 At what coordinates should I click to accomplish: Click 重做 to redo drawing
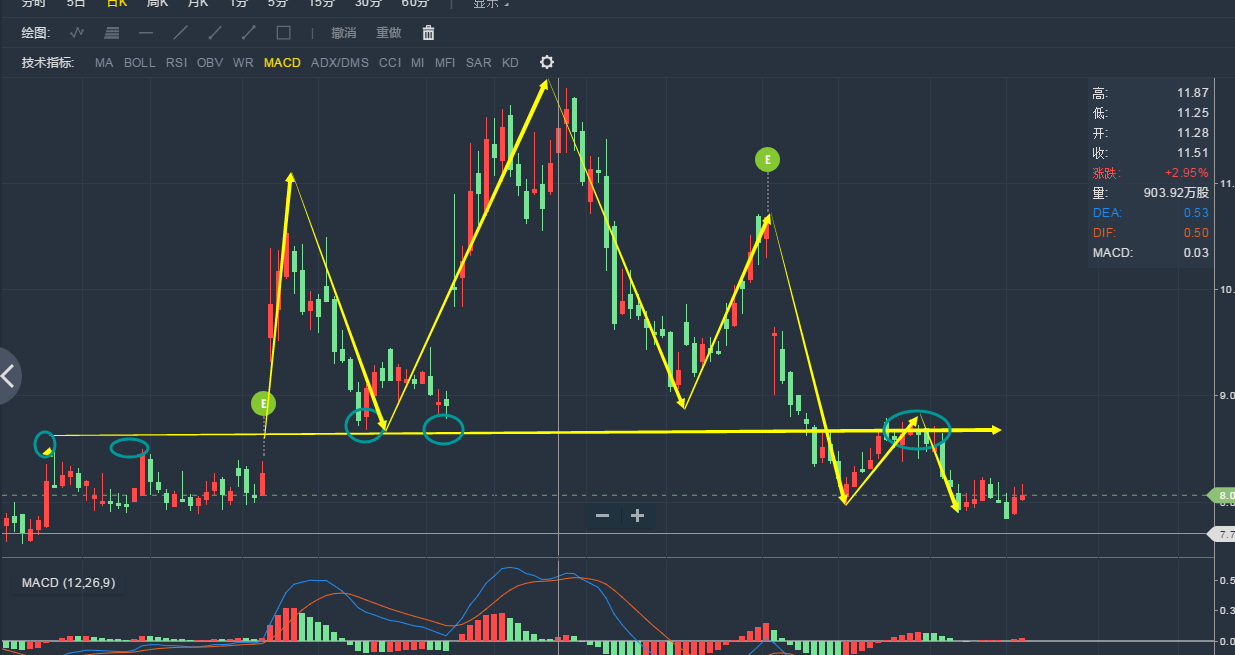coord(388,33)
